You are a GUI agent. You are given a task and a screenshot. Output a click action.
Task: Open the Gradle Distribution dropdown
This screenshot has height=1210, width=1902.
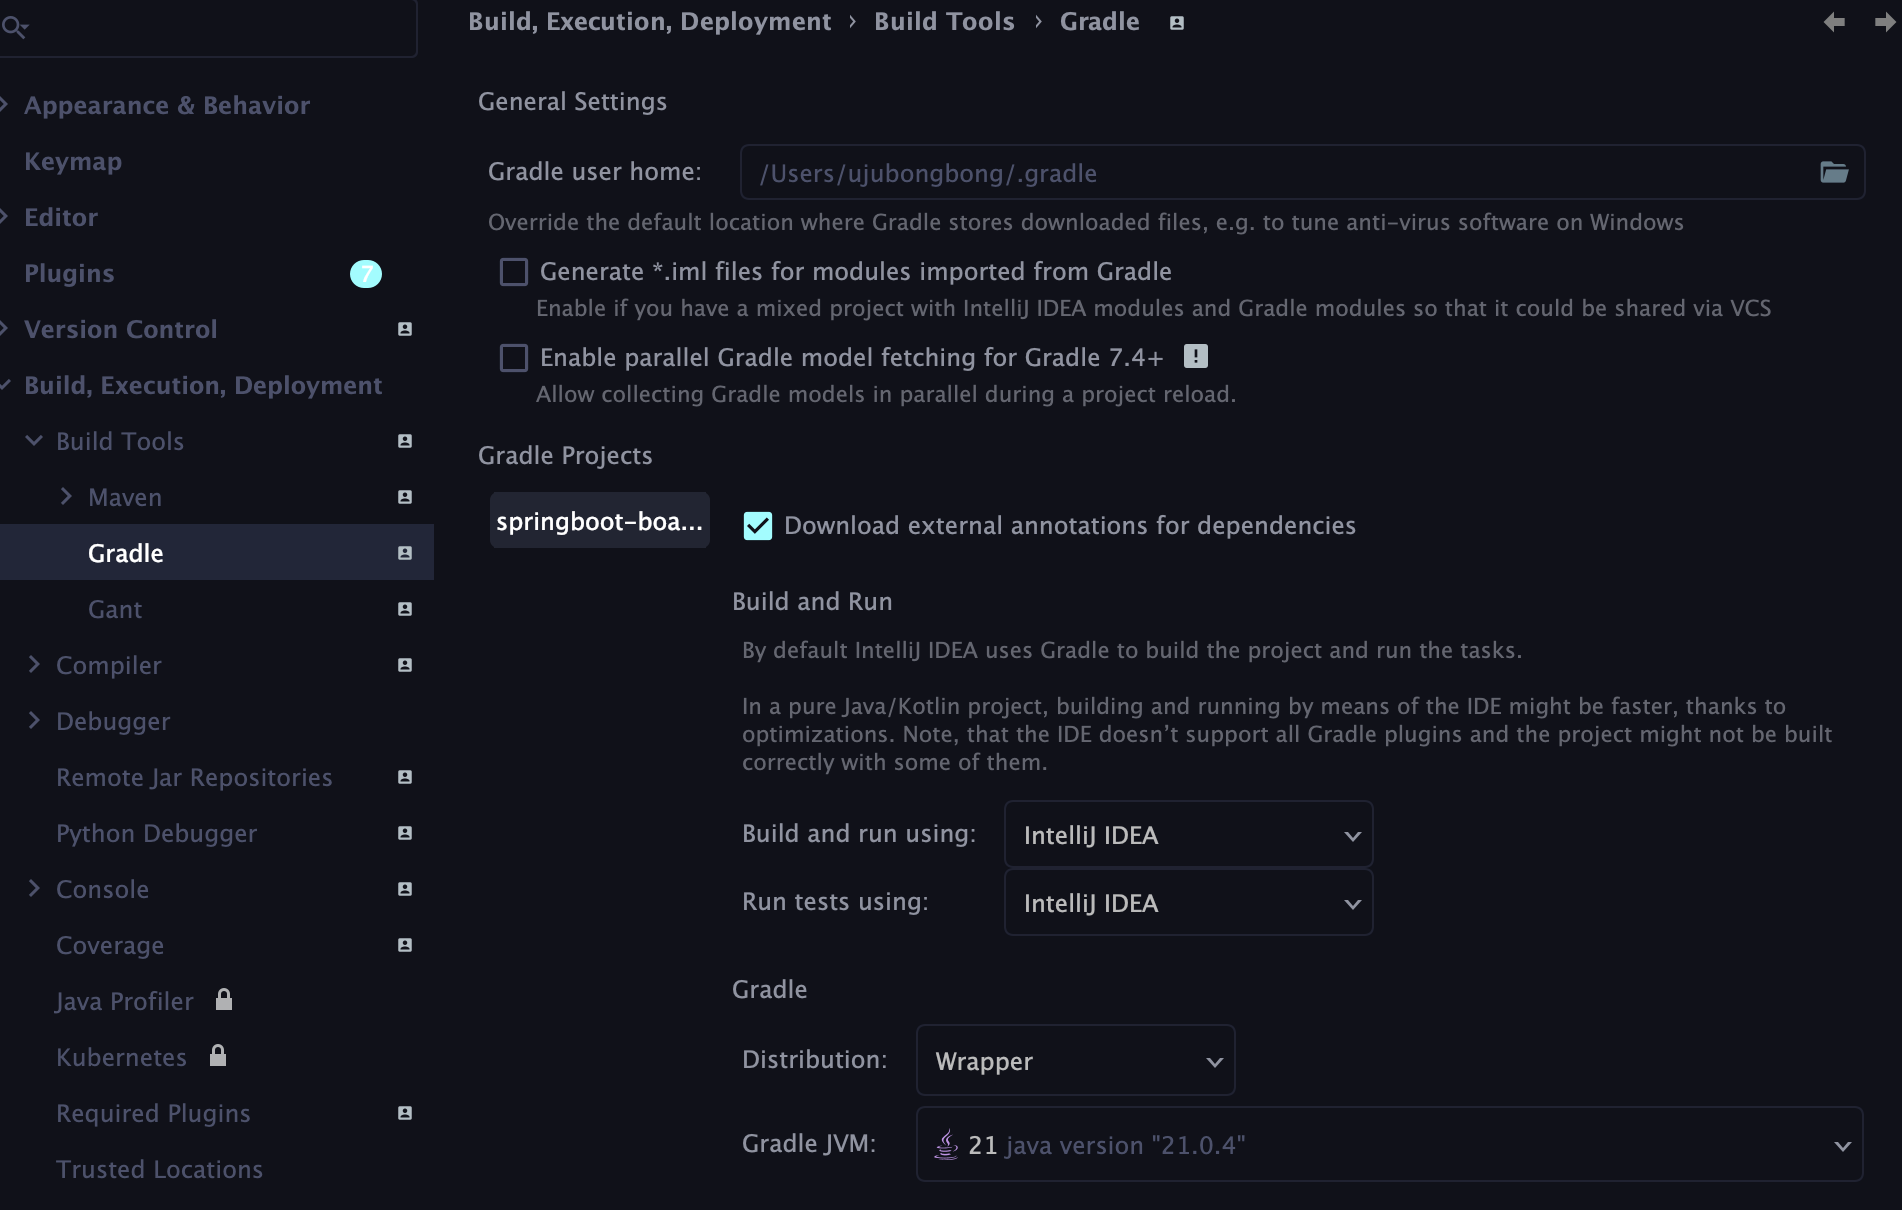1075,1060
